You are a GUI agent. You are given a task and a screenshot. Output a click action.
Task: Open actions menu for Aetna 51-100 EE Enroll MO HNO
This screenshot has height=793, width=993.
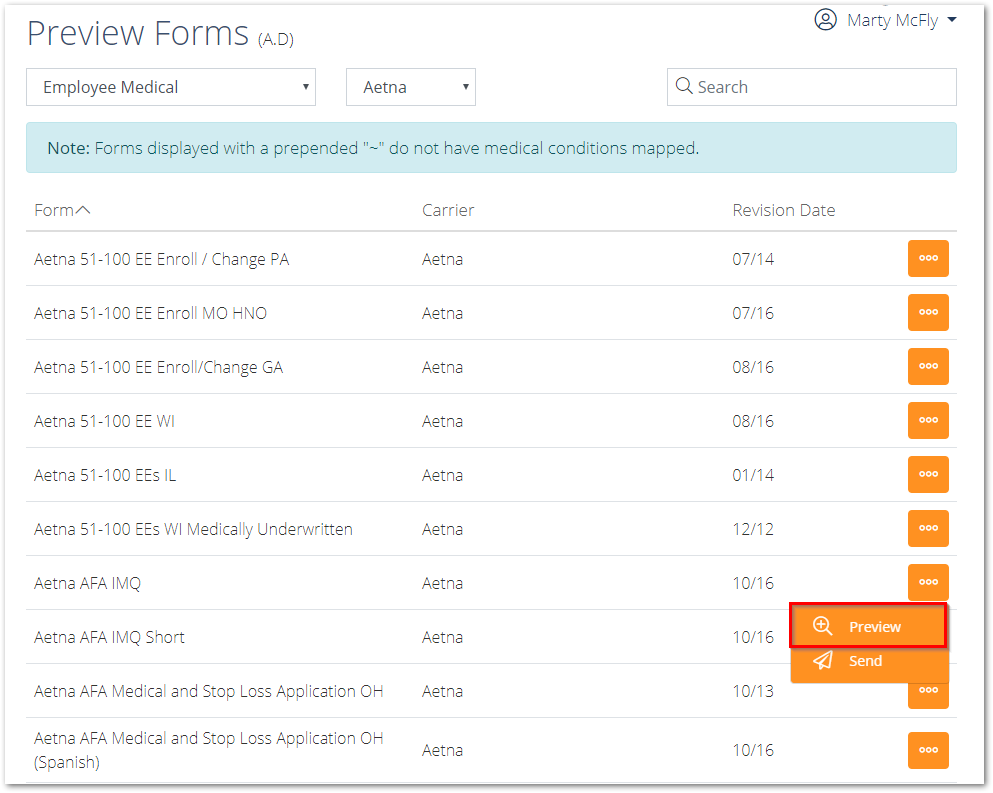click(928, 312)
